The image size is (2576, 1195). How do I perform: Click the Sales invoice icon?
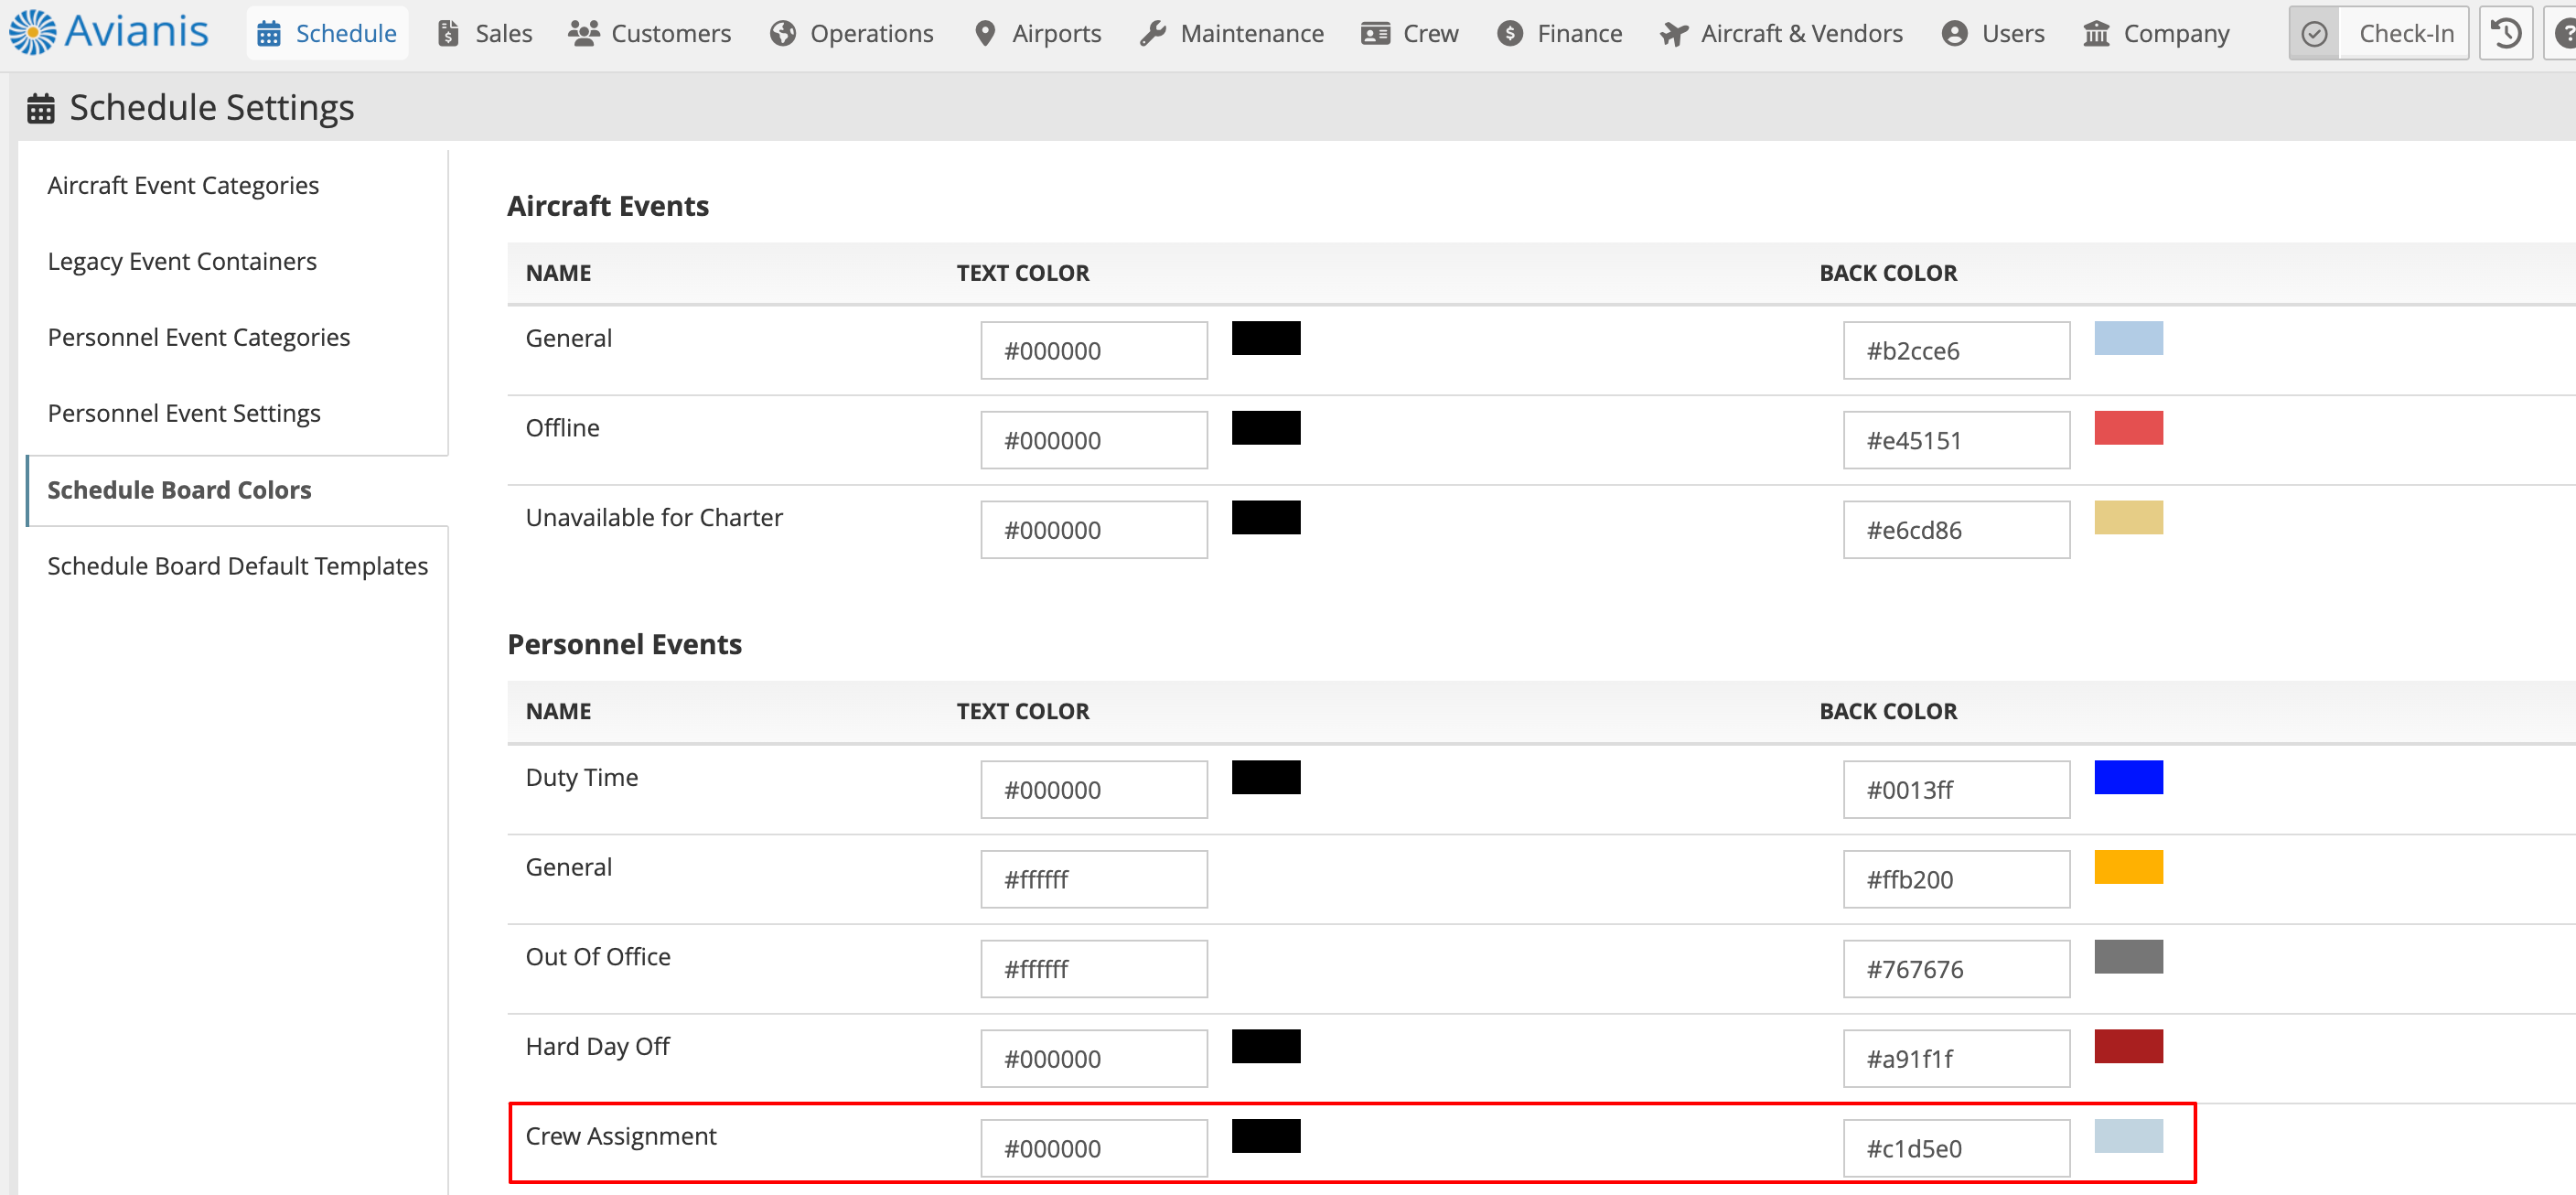449,34
